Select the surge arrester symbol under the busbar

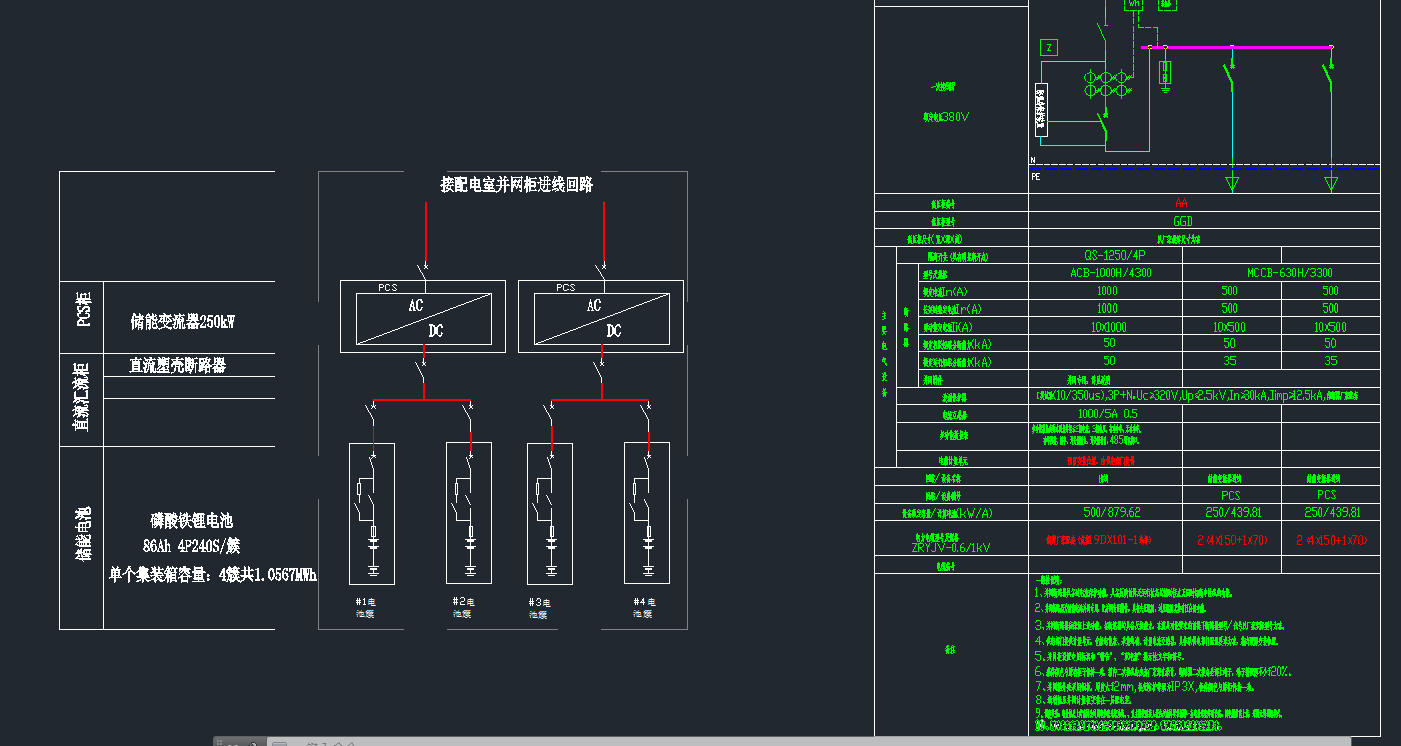[x=1165, y=73]
